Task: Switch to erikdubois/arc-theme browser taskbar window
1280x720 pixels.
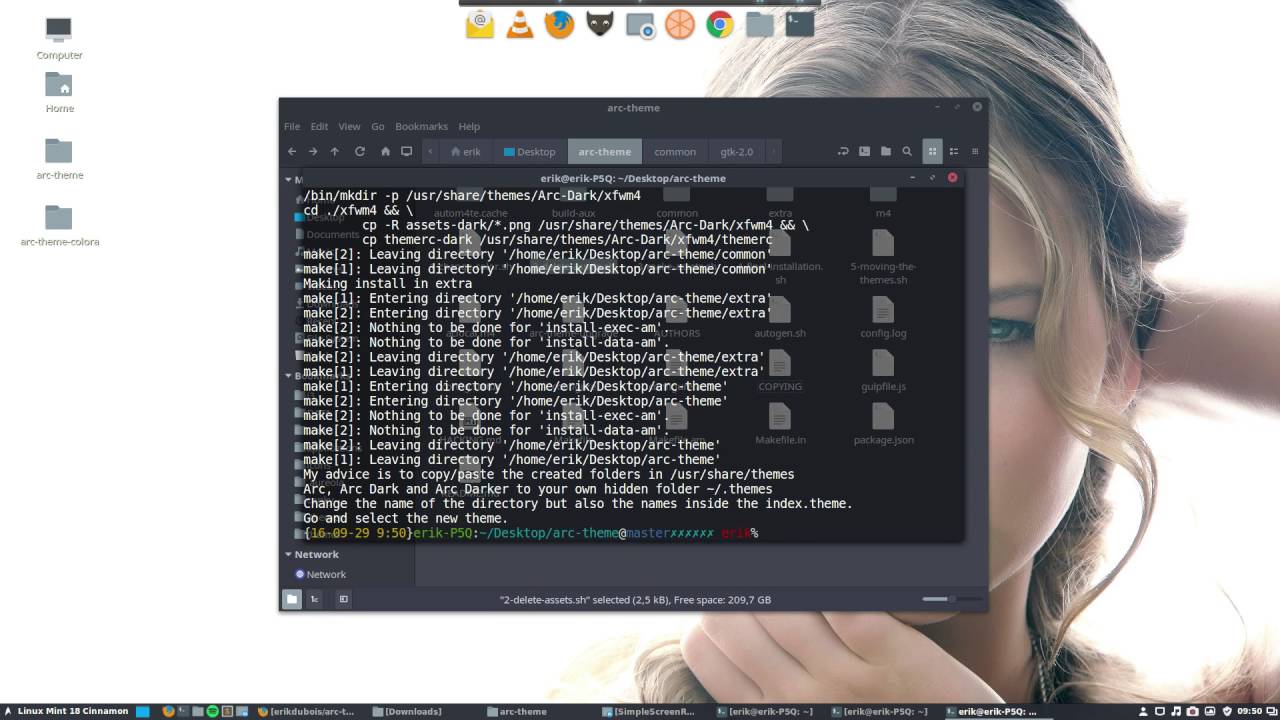Action: [x=306, y=711]
